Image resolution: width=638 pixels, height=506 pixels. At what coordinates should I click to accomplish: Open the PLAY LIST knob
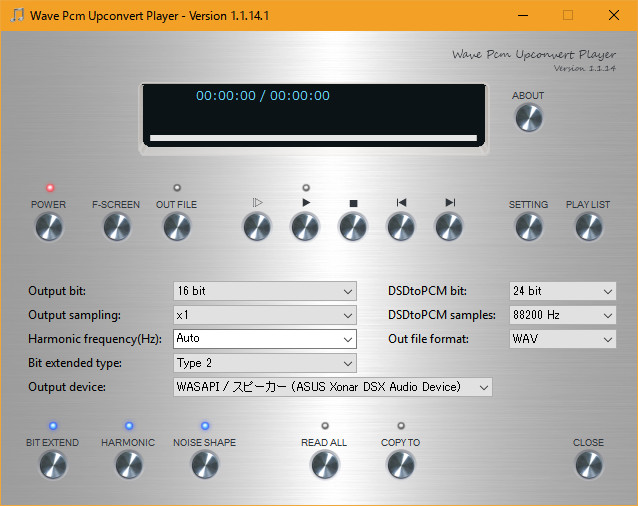point(588,228)
